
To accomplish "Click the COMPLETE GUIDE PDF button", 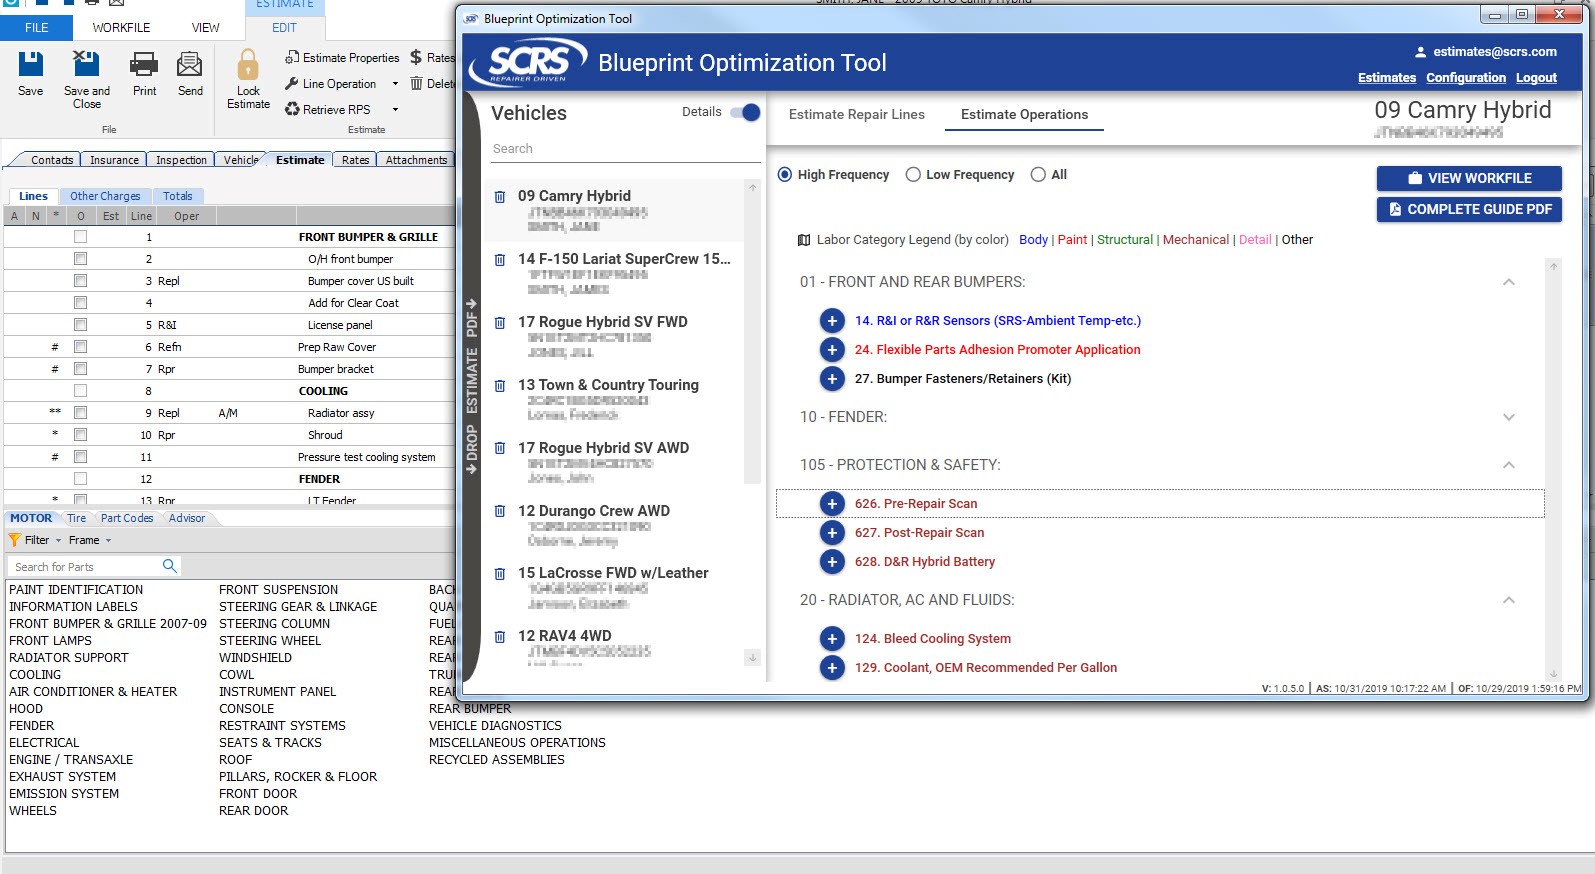I will [x=1469, y=209].
